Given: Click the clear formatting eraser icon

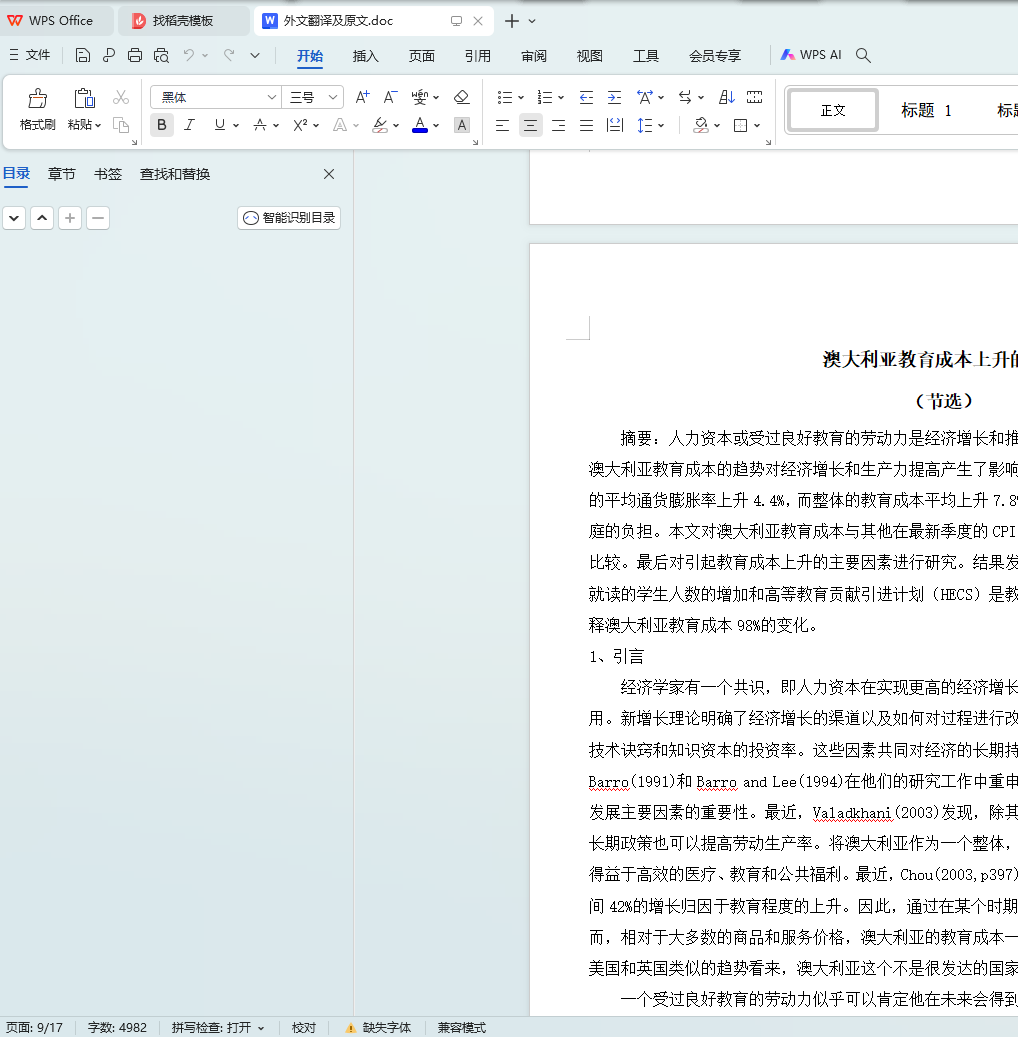Looking at the screenshot, I should click(461, 97).
